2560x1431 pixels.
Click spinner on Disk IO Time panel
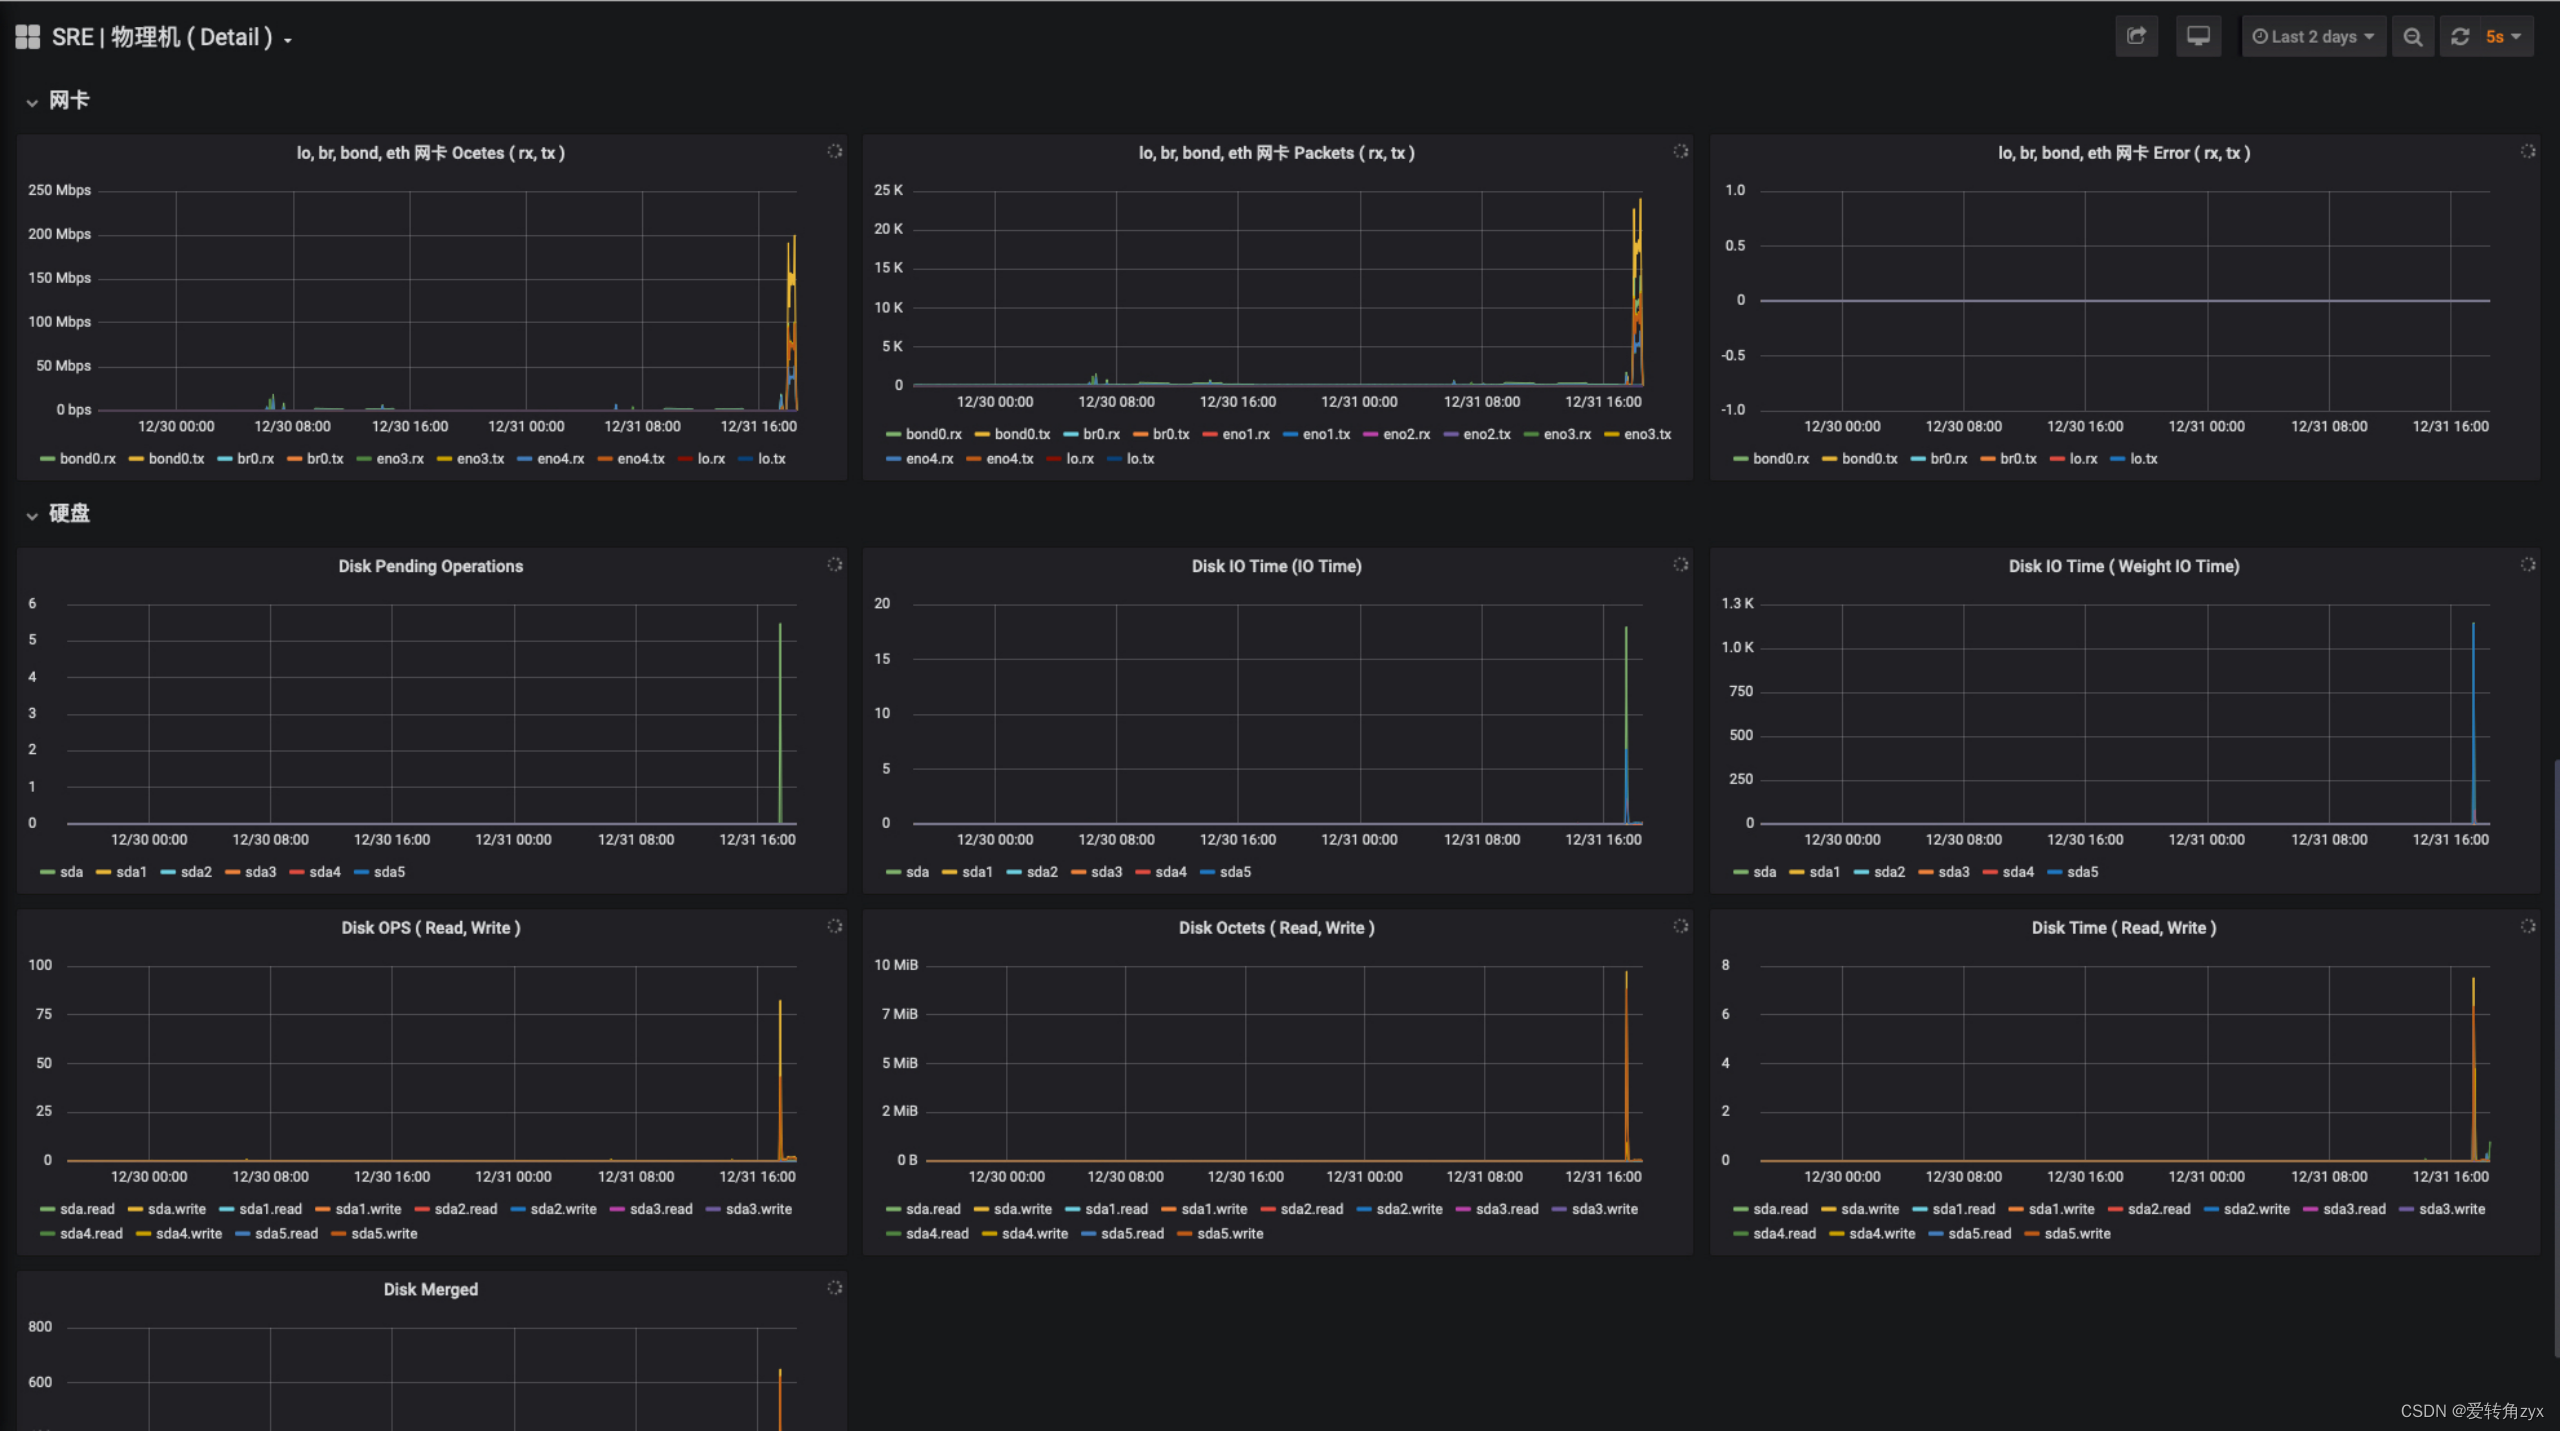point(1680,564)
